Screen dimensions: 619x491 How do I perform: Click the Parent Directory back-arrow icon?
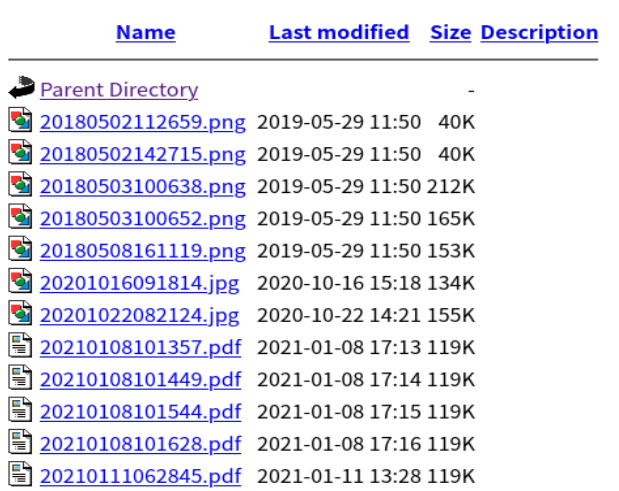click(21, 88)
